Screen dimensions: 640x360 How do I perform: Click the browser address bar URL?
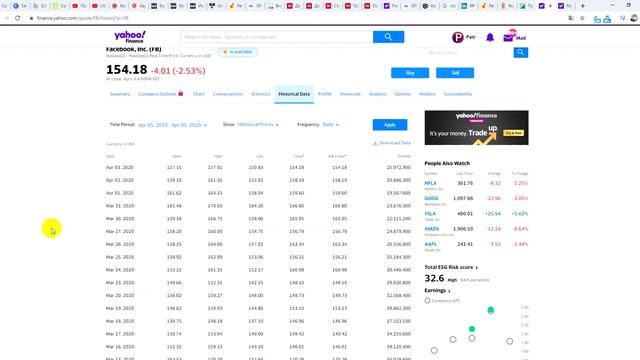82,18
